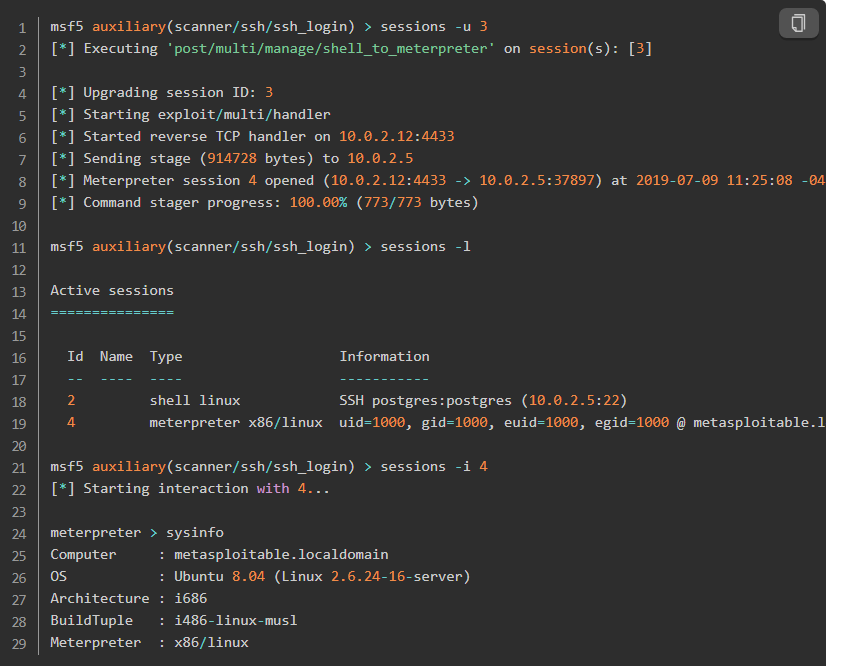Image resolution: width=841 pixels, height=666 pixels.
Task: Click 'Starting exploit/multi/handler' line
Action: tap(190, 115)
